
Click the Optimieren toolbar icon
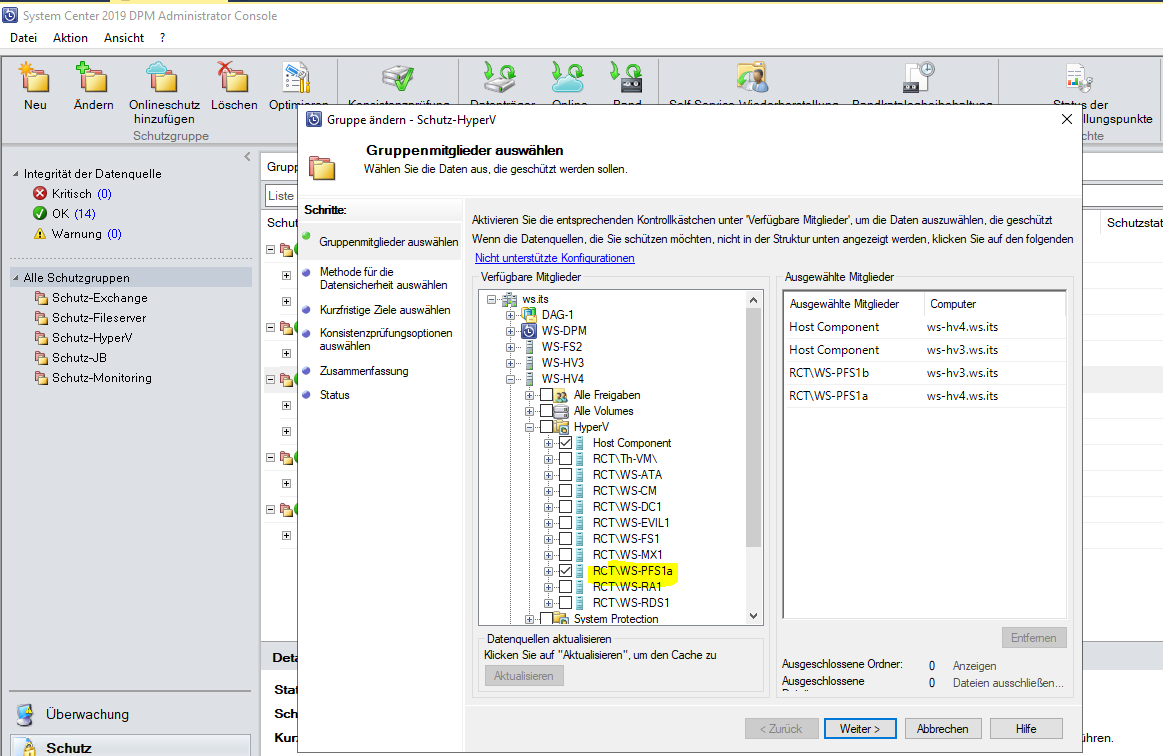point(297,78)
